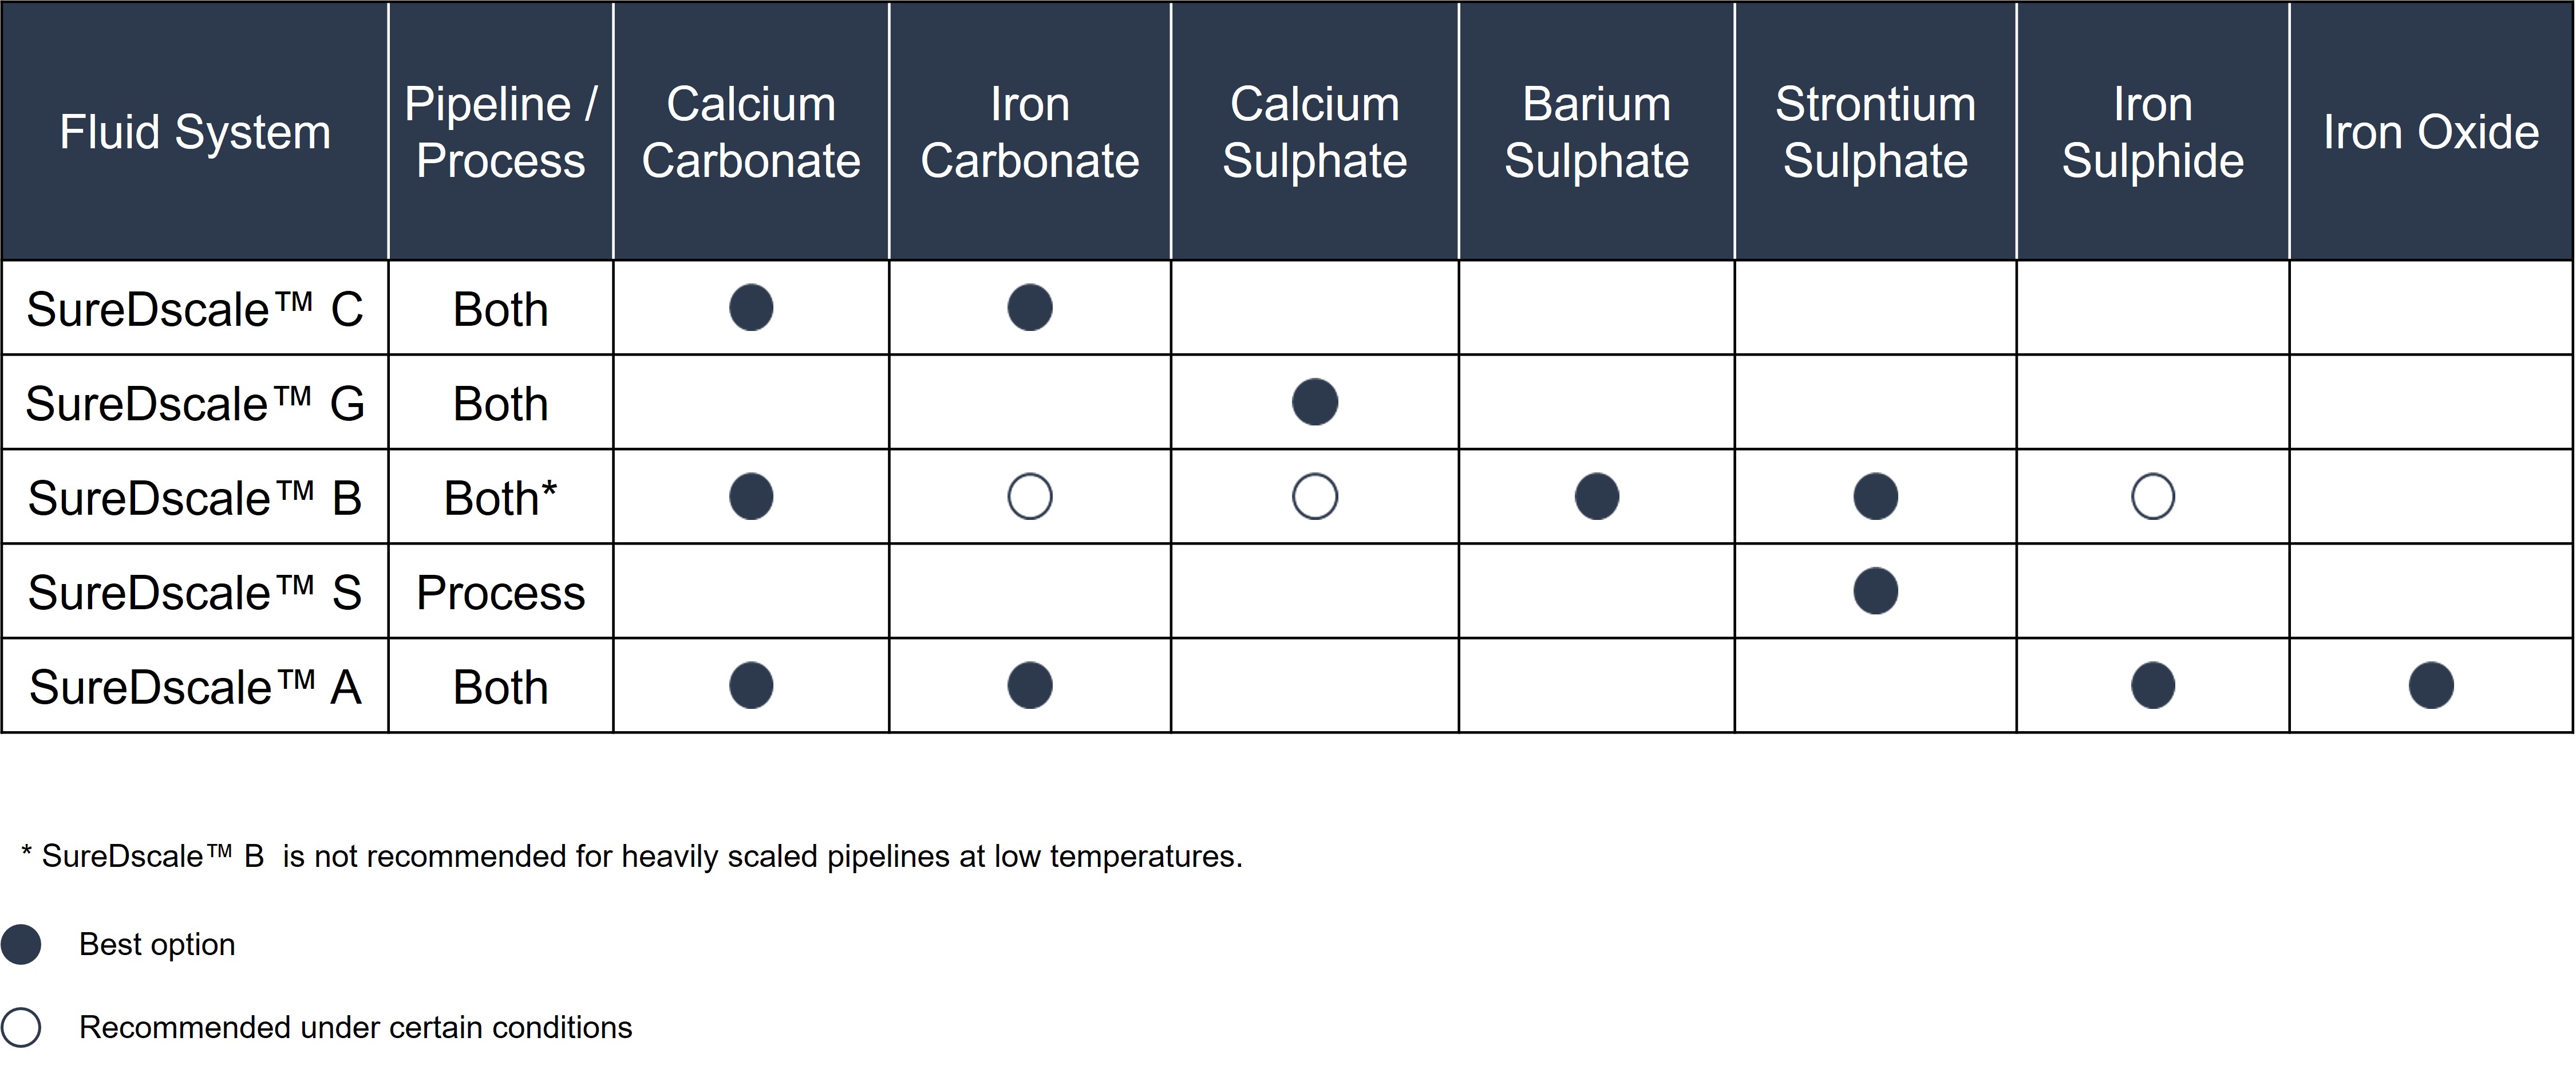Image resolution: width=2576 pixels, height=1065 pixels.
Task: Click hollow circle for SureDscale B Iron Sulphide
Action: (x=2153, y=496)
